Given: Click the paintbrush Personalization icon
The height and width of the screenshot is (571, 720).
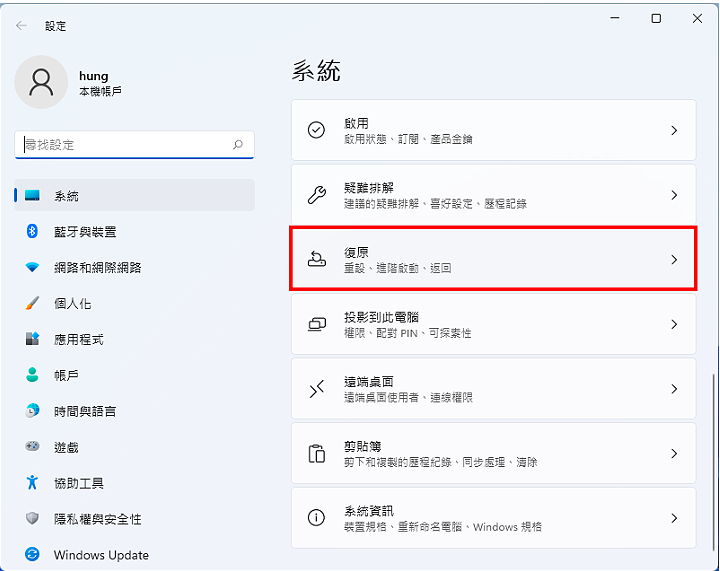Looking at the screenshot, I should [32, 303].
